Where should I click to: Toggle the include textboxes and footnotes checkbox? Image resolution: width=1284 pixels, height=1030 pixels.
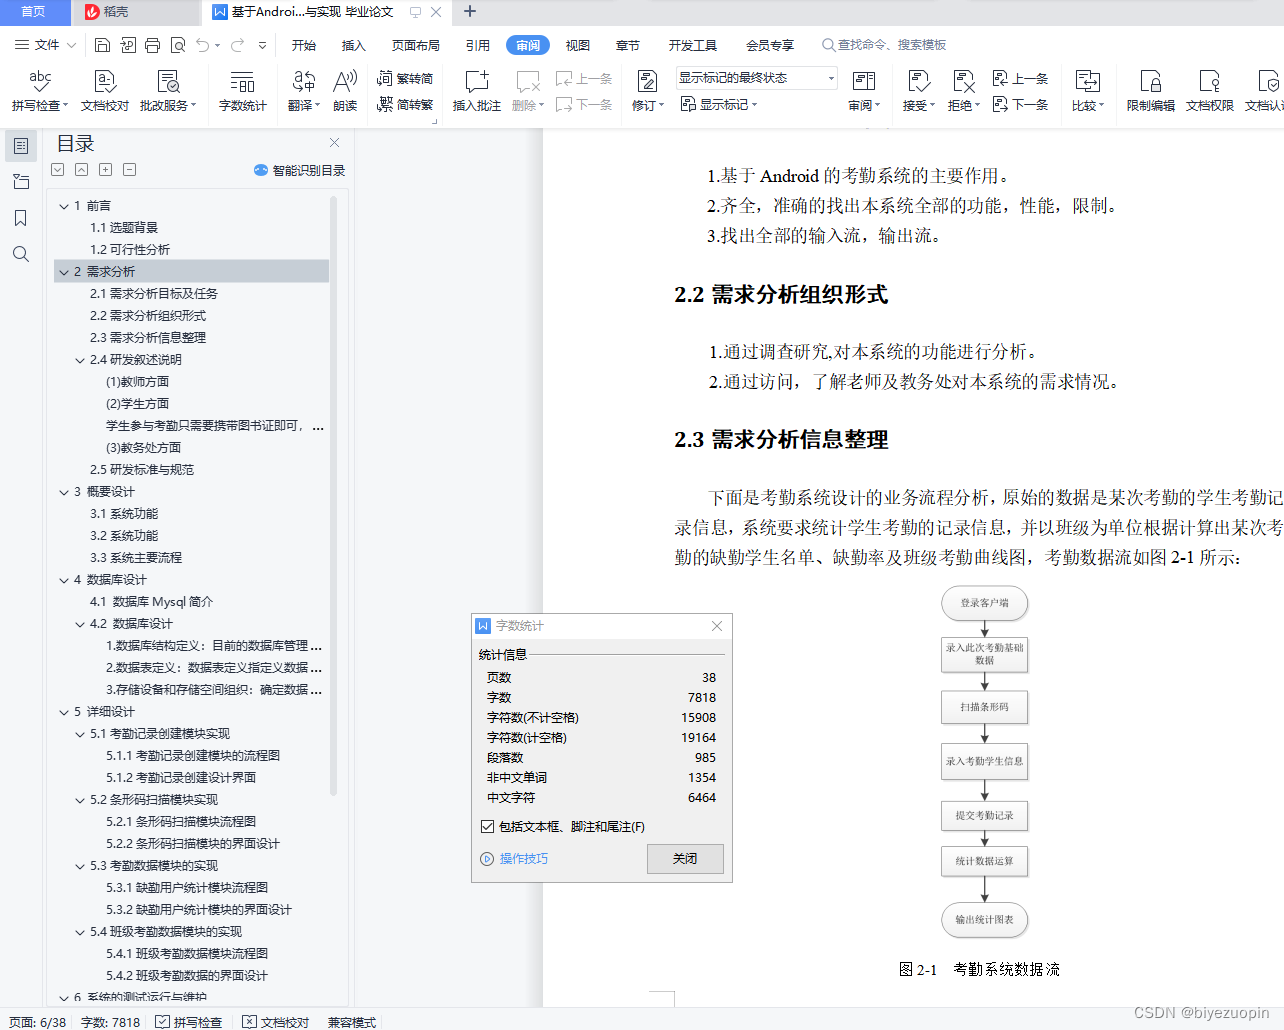(x=488, y=826)
